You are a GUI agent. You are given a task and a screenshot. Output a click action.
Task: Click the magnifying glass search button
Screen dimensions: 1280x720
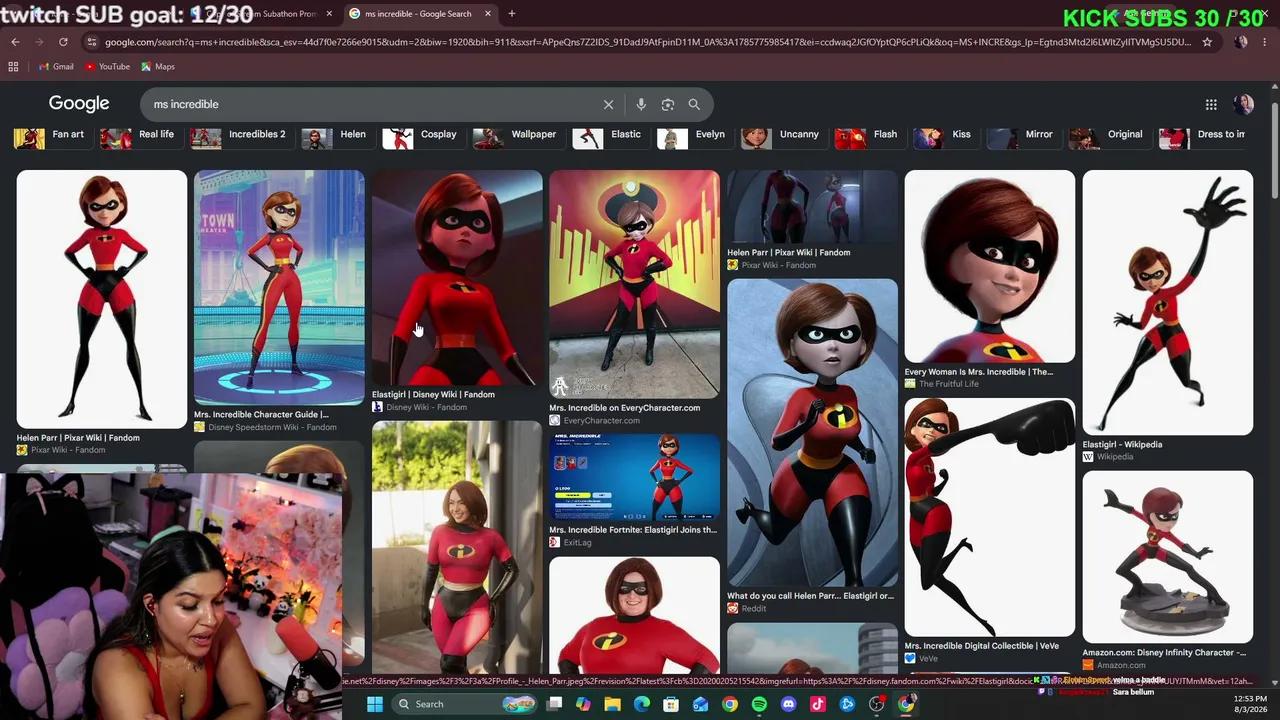pyautogui.click(x=694, y=104)
